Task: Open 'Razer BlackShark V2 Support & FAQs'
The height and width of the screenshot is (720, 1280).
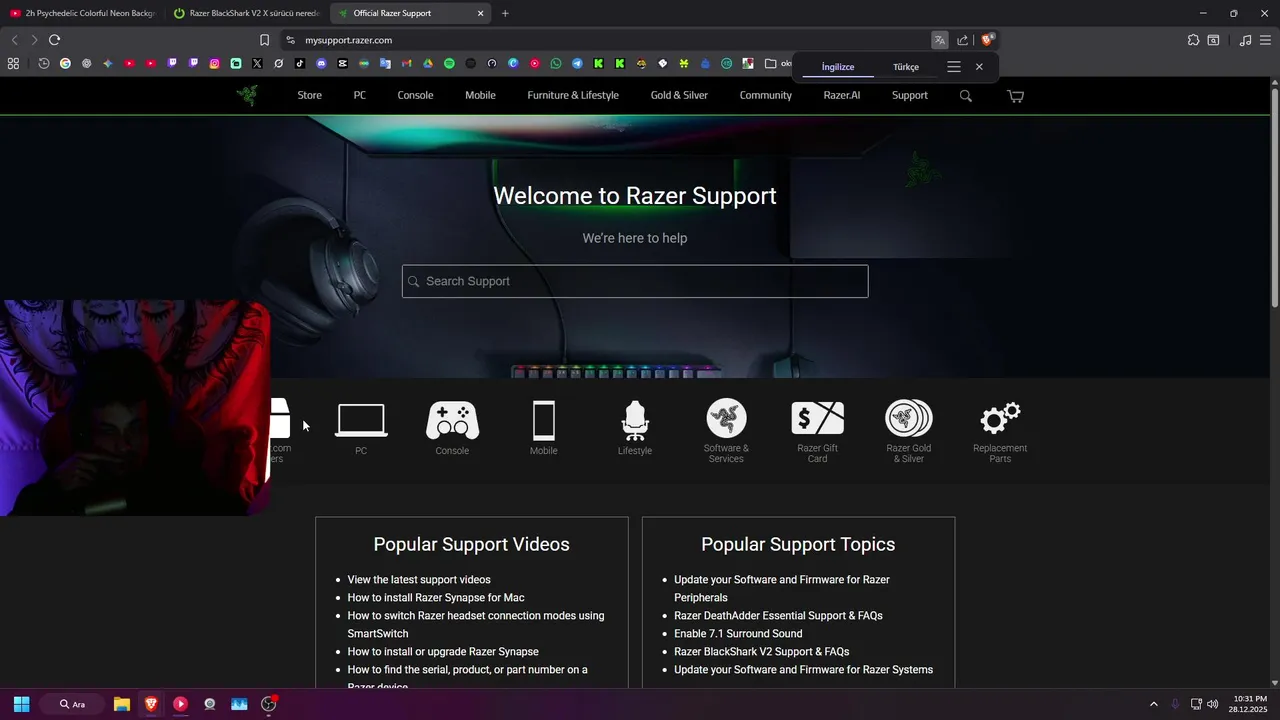Action: (761, 651)
